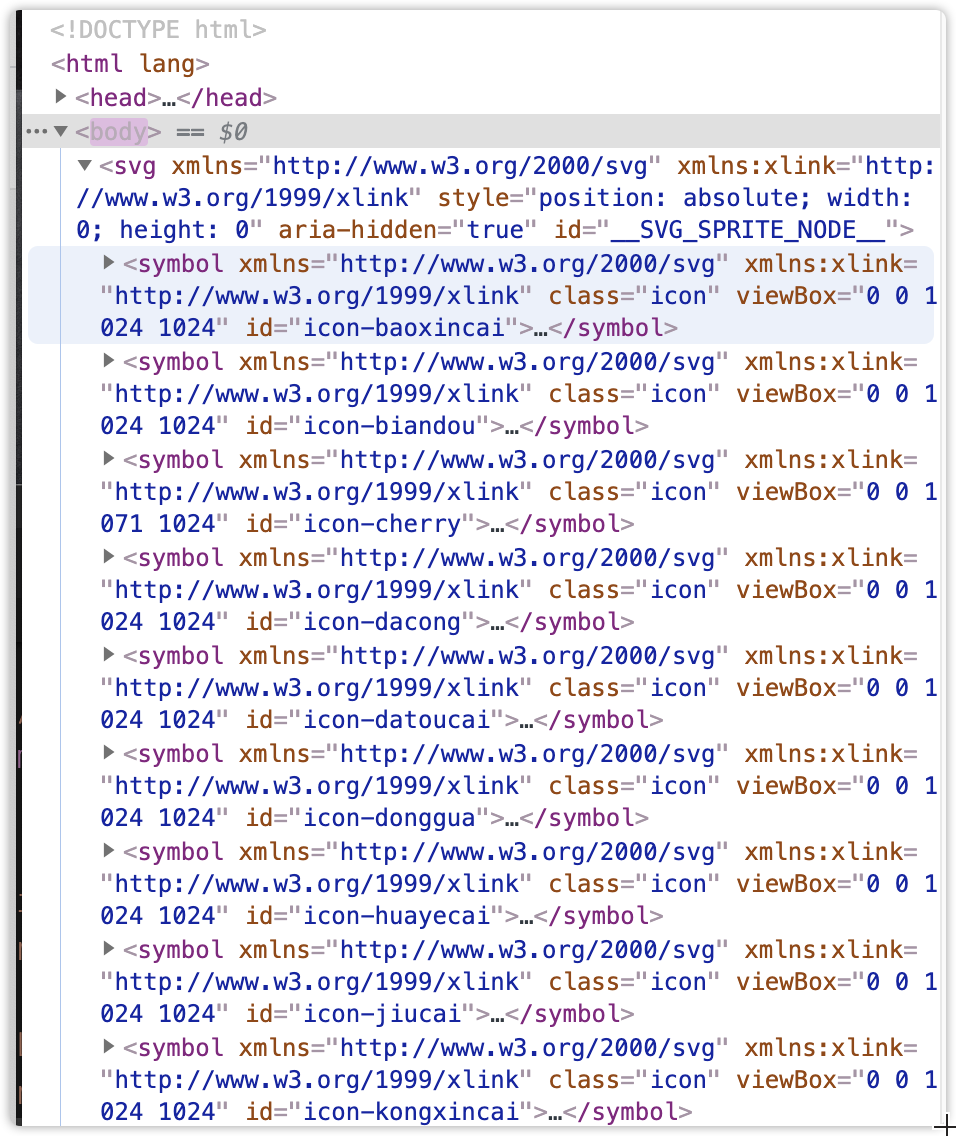
Task: Expand the icon-dacong symbol node
Action: point(107,558)
